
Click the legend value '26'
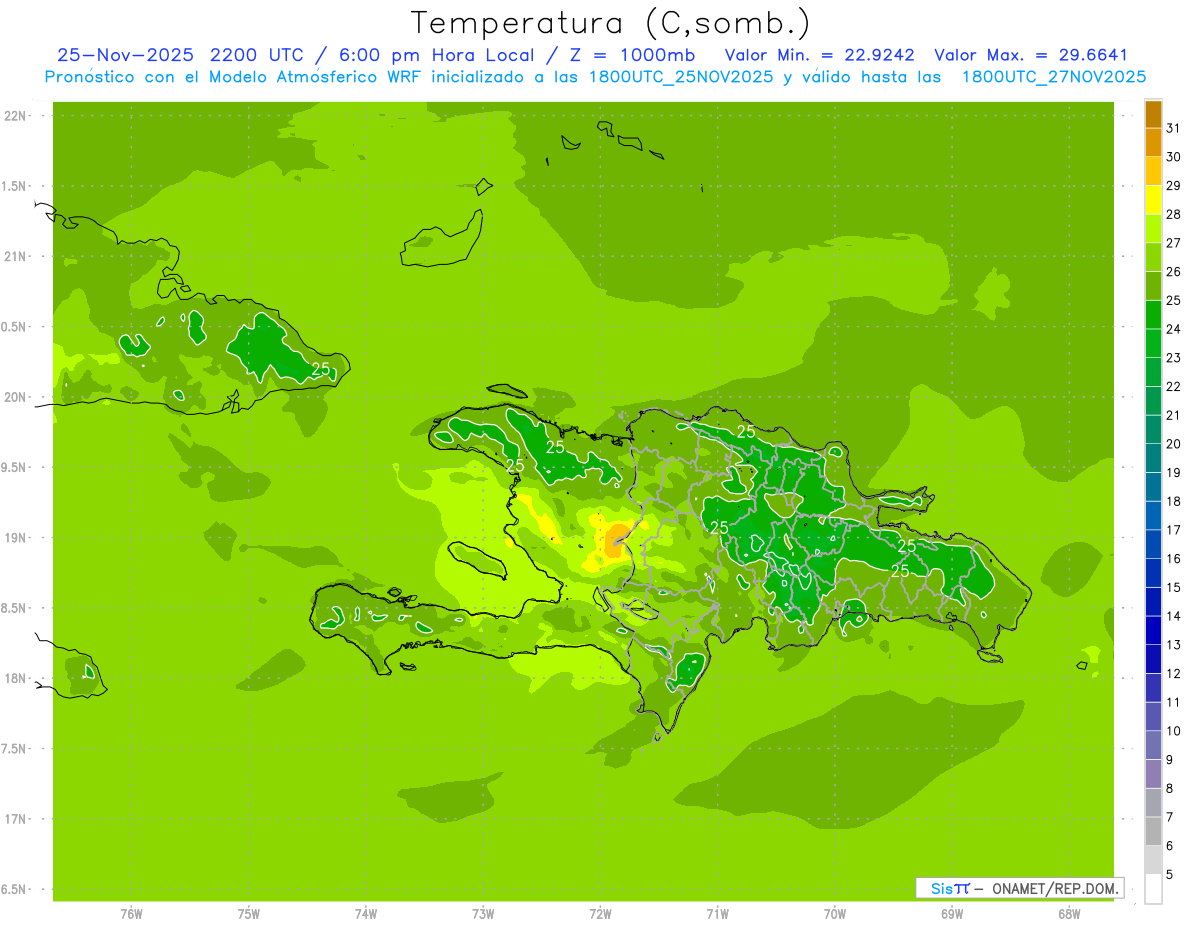pos(1174,272)
